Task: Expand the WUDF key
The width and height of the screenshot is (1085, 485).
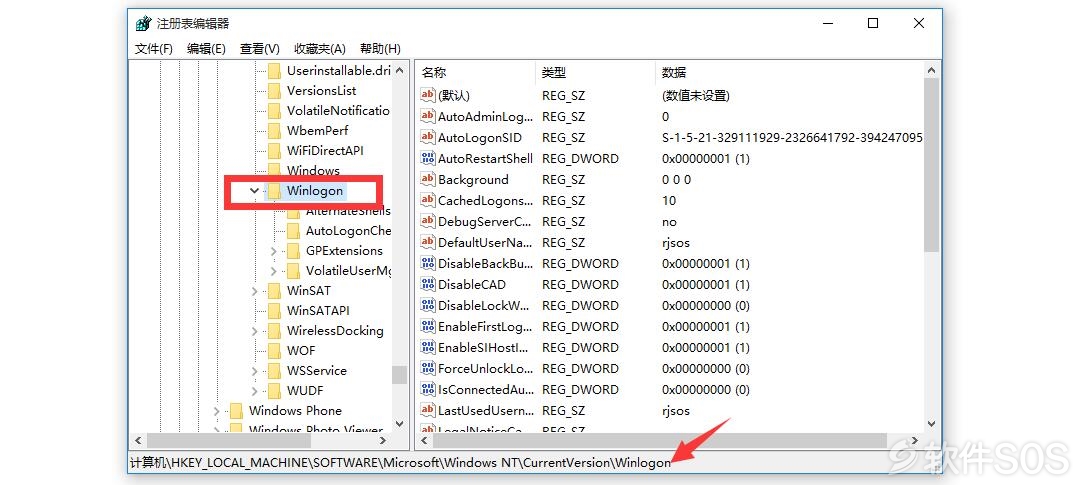Action: pos(255,391)
